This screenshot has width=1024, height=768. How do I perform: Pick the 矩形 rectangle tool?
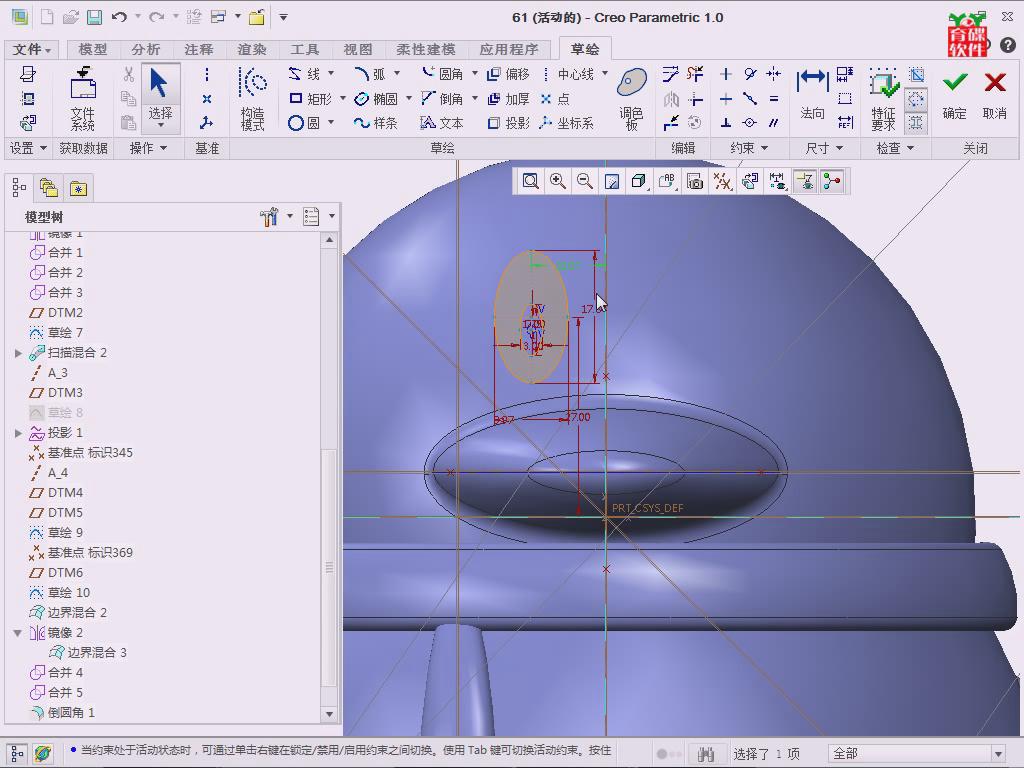tap(310, 99)
